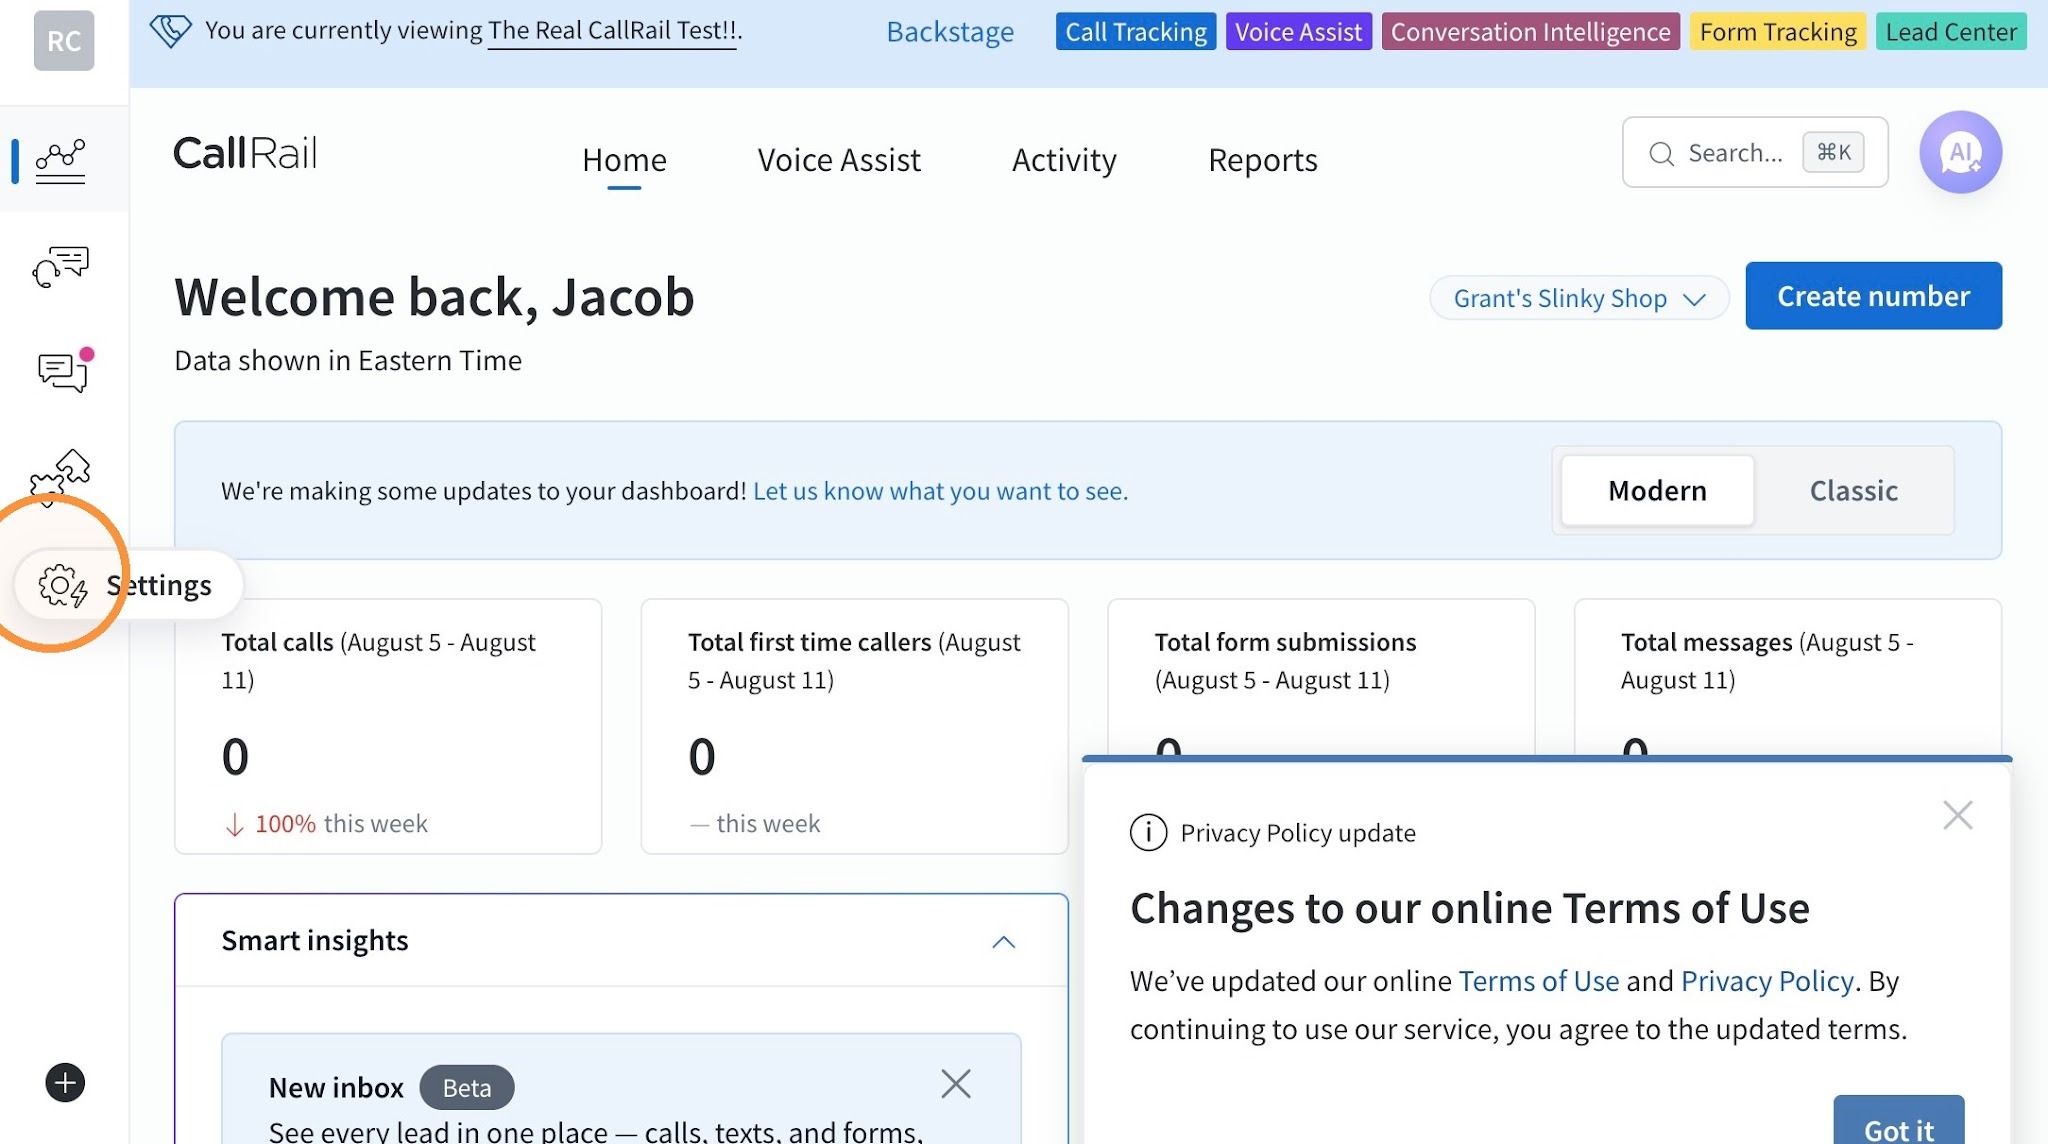Click the Total first time callers card
This screenshot has height=1144, width=2048.
[854, 726]
